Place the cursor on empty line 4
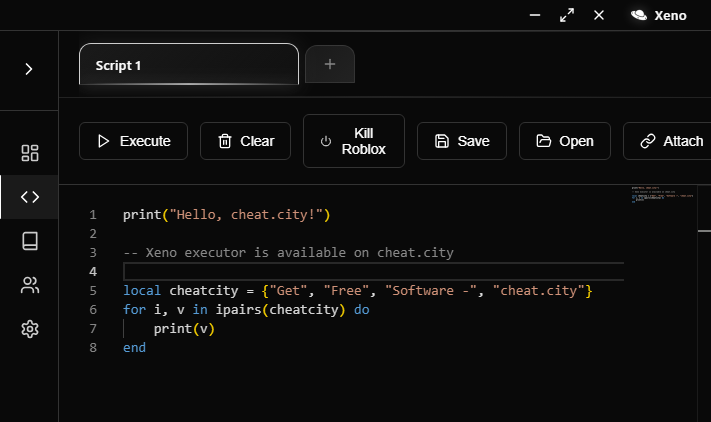This screenshot has height=422, width=711. [x=372, y=272]
